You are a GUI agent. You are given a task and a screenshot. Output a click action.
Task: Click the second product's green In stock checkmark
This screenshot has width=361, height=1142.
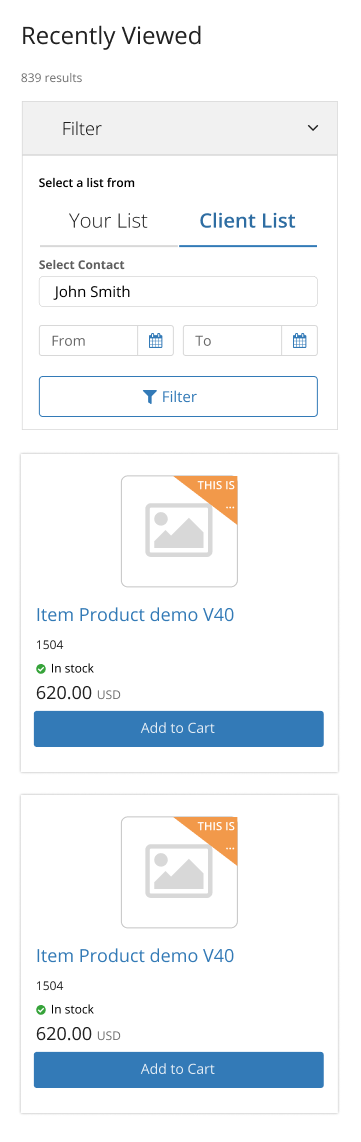coord(41,1009)
